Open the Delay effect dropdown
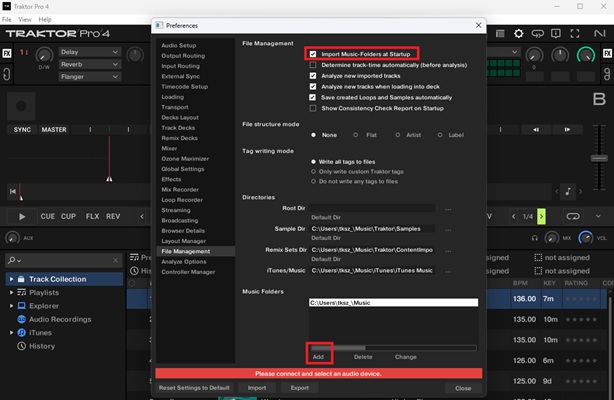The height and width of the screenshot is (400, 614). click(90, 52)
